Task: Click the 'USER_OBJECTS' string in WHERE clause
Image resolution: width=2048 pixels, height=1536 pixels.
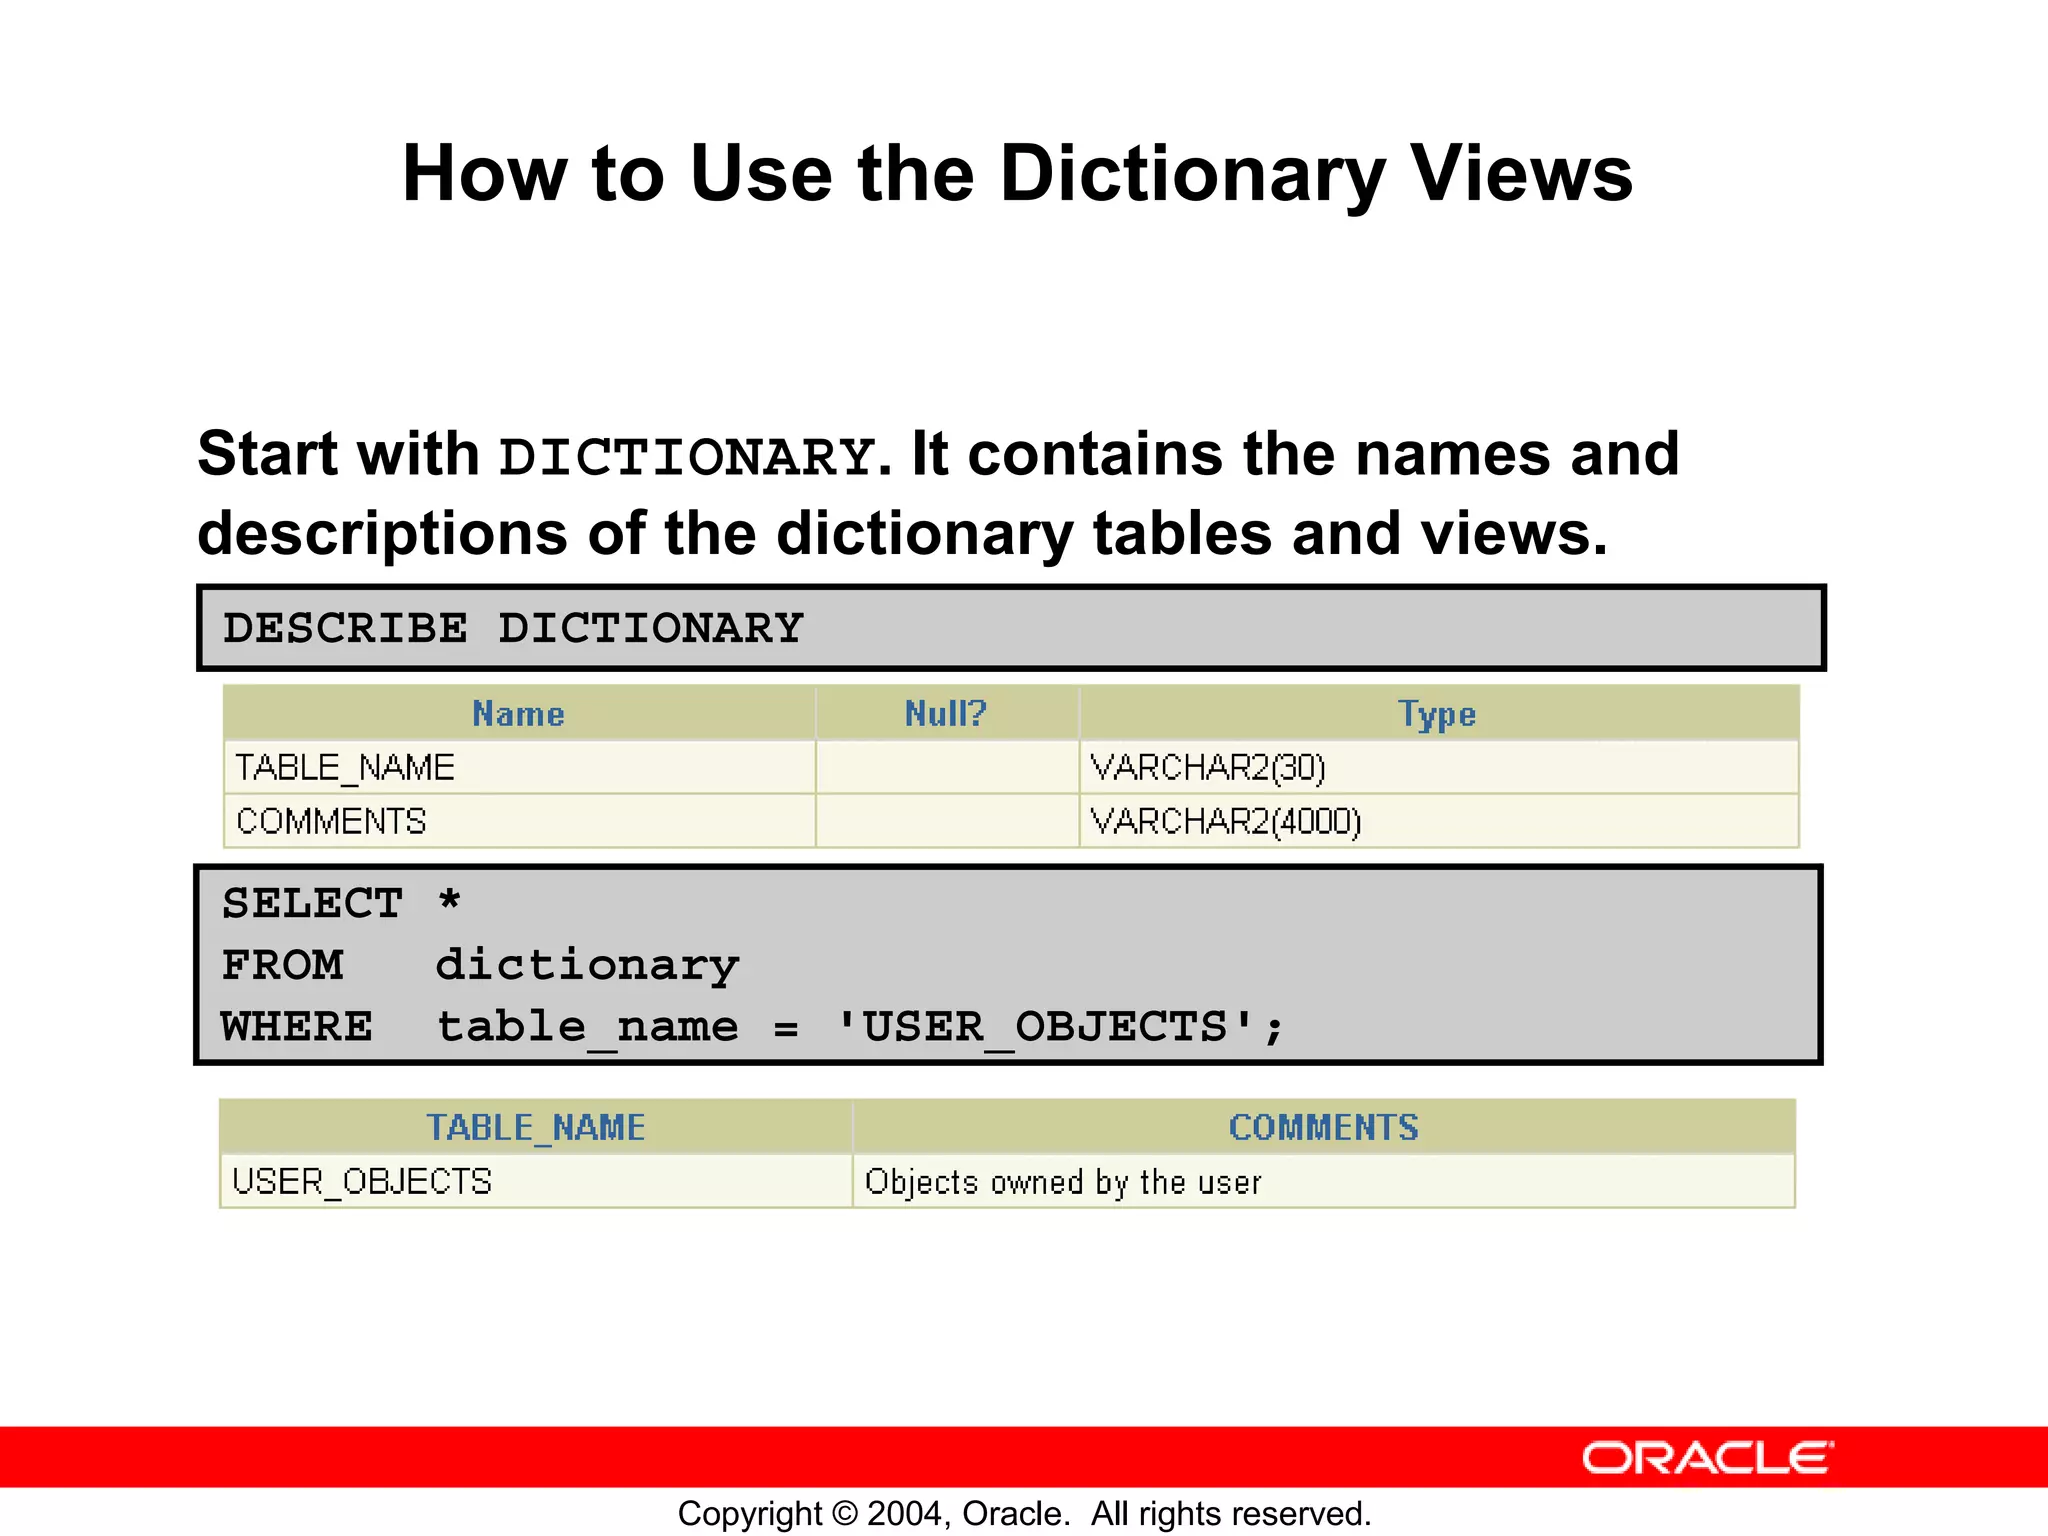Action: [x=1046, y=1028]
